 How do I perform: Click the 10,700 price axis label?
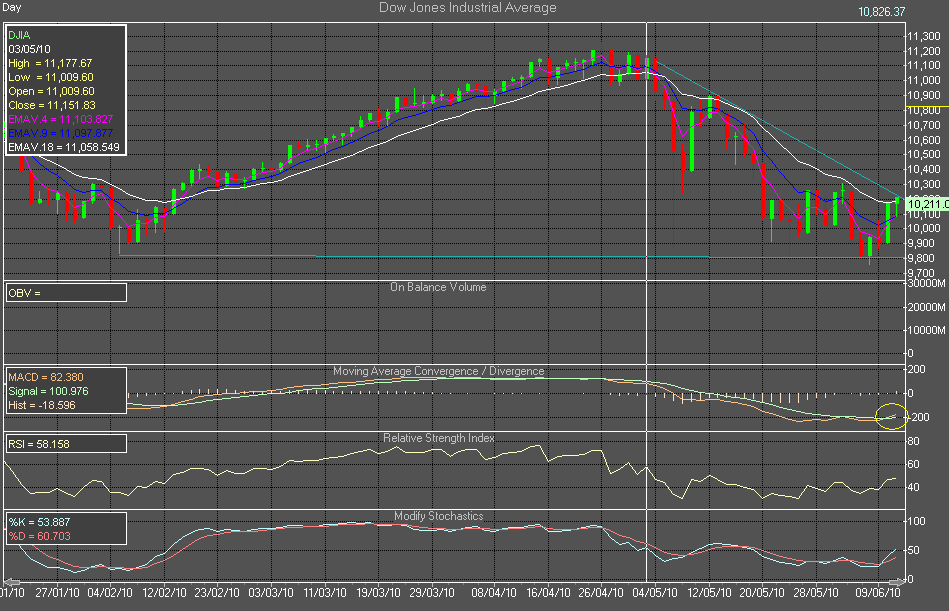(924, 125)
